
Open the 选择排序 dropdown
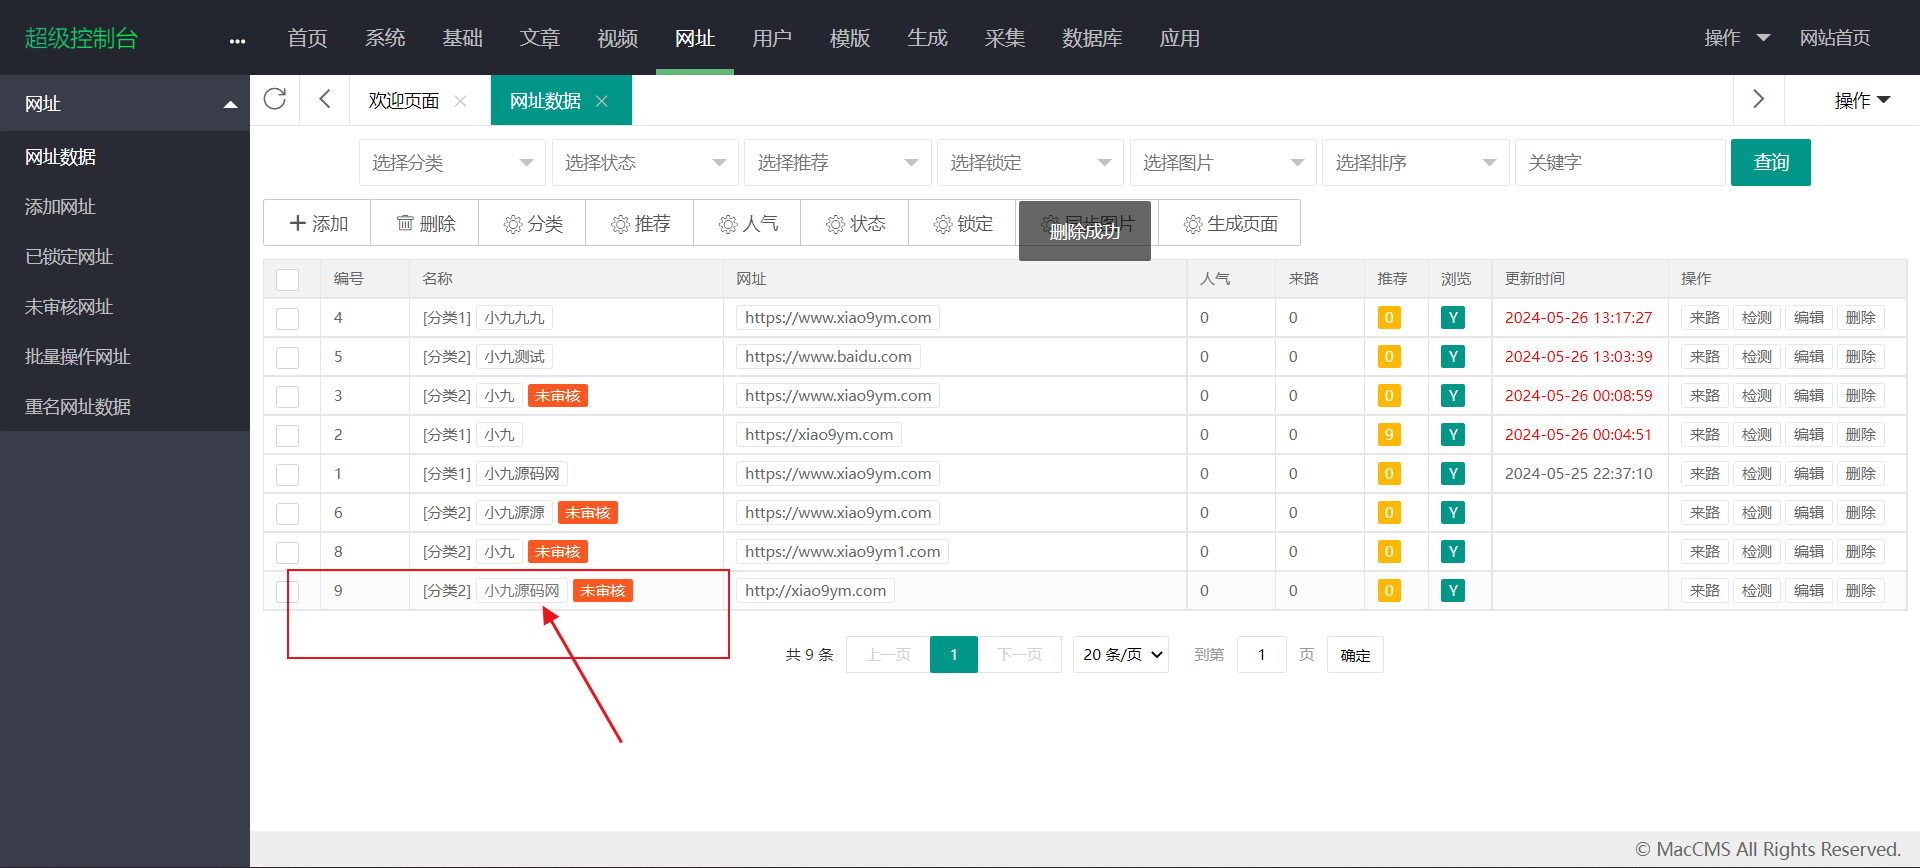[1415, 162]
